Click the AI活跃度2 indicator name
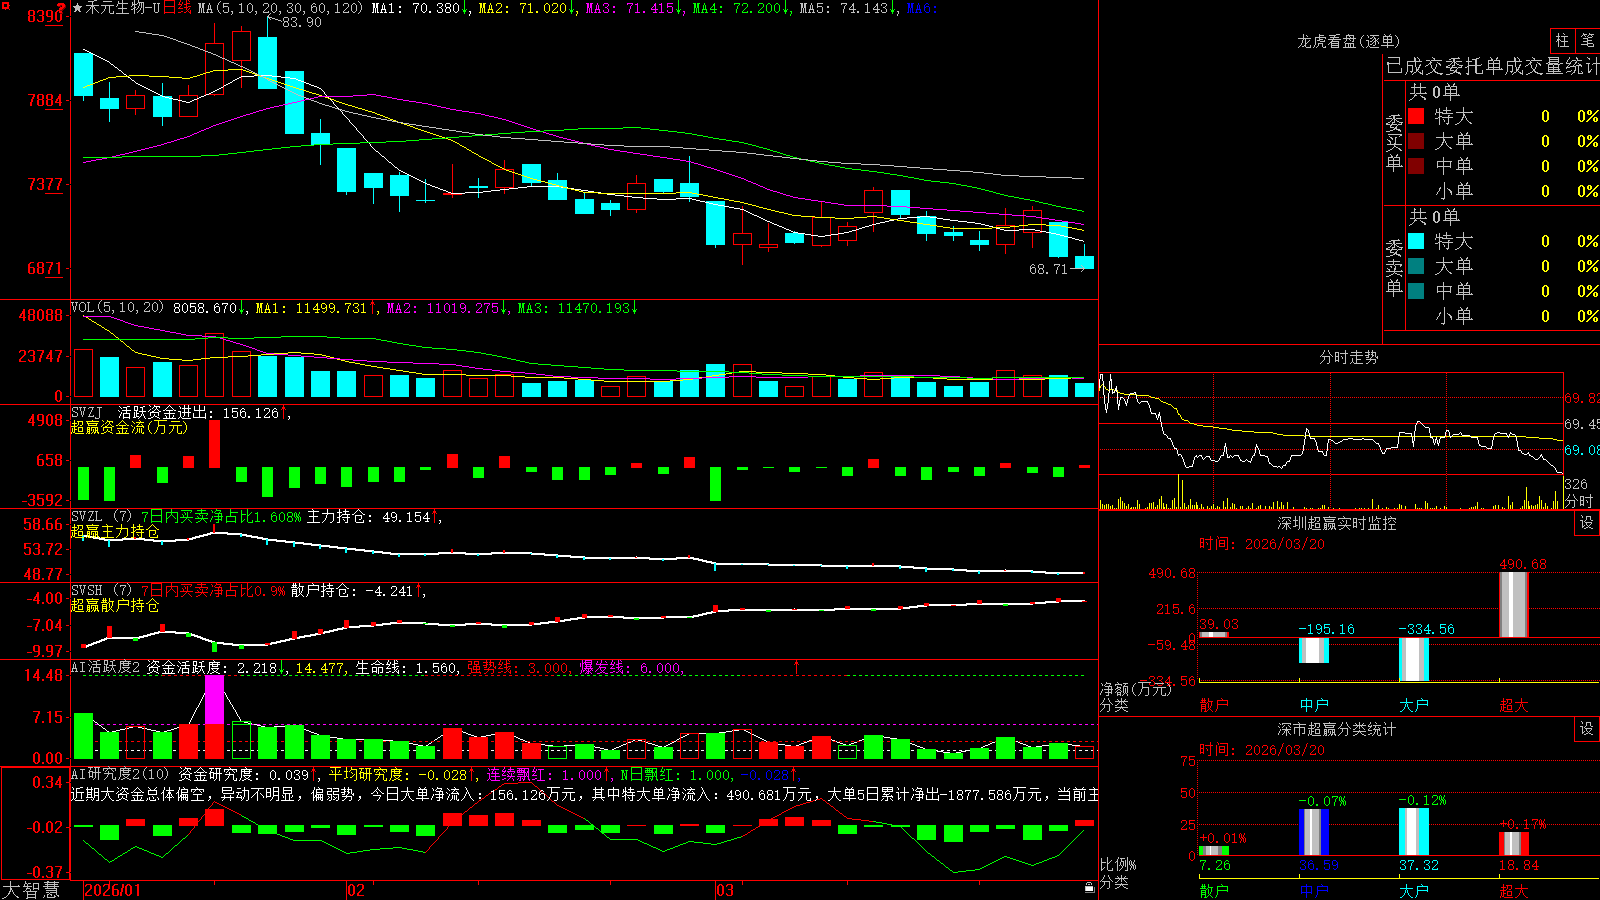 (106, 667)
